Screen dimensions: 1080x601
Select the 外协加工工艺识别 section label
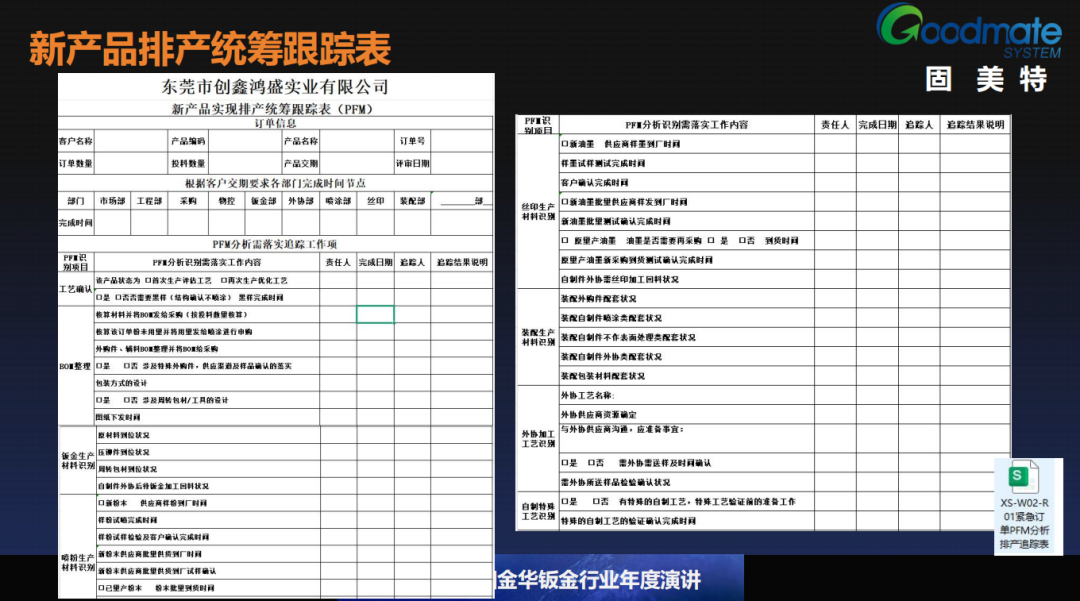coord(536,436)
